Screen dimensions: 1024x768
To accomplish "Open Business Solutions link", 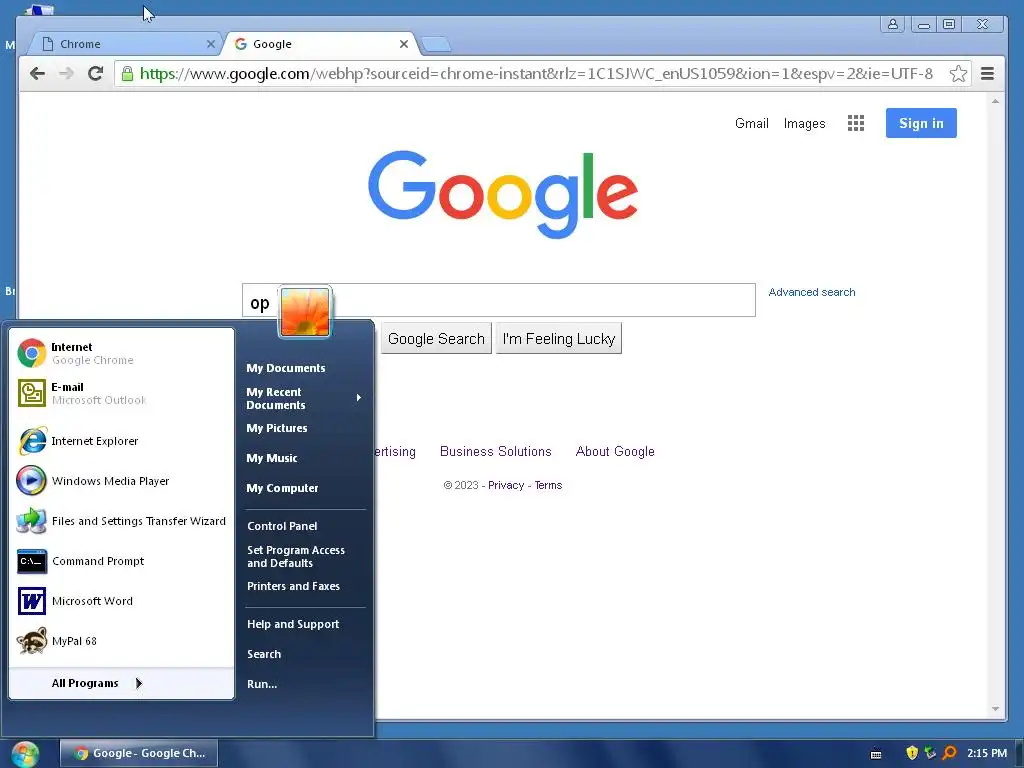I will click(x=496, y=451).
